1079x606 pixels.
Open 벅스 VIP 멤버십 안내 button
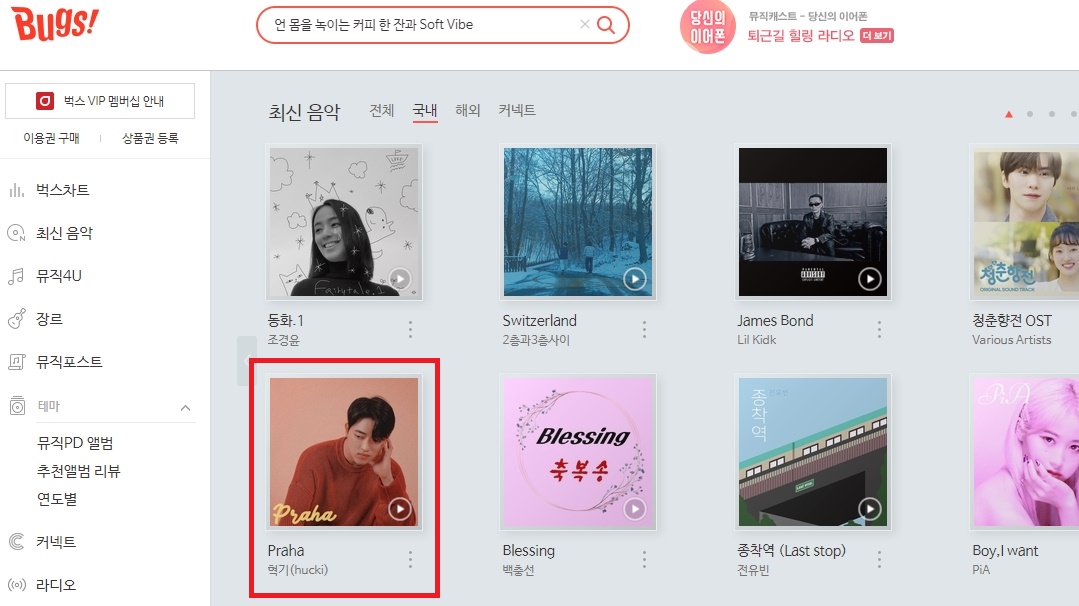[x=100, y=101]
